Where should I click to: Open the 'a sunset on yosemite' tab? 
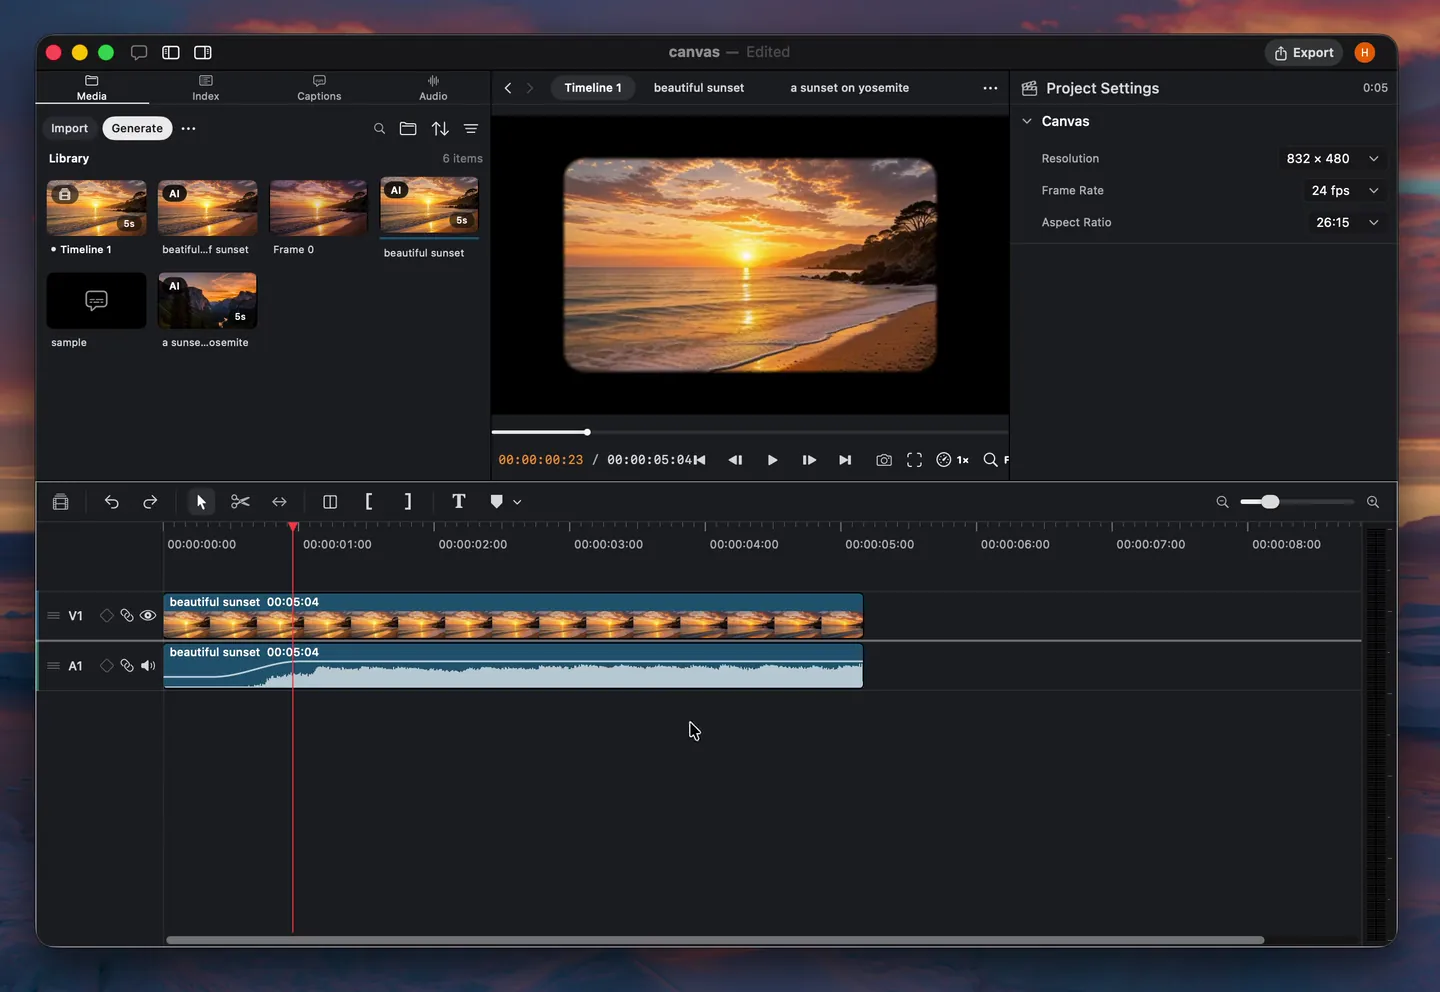coord(850,88)
